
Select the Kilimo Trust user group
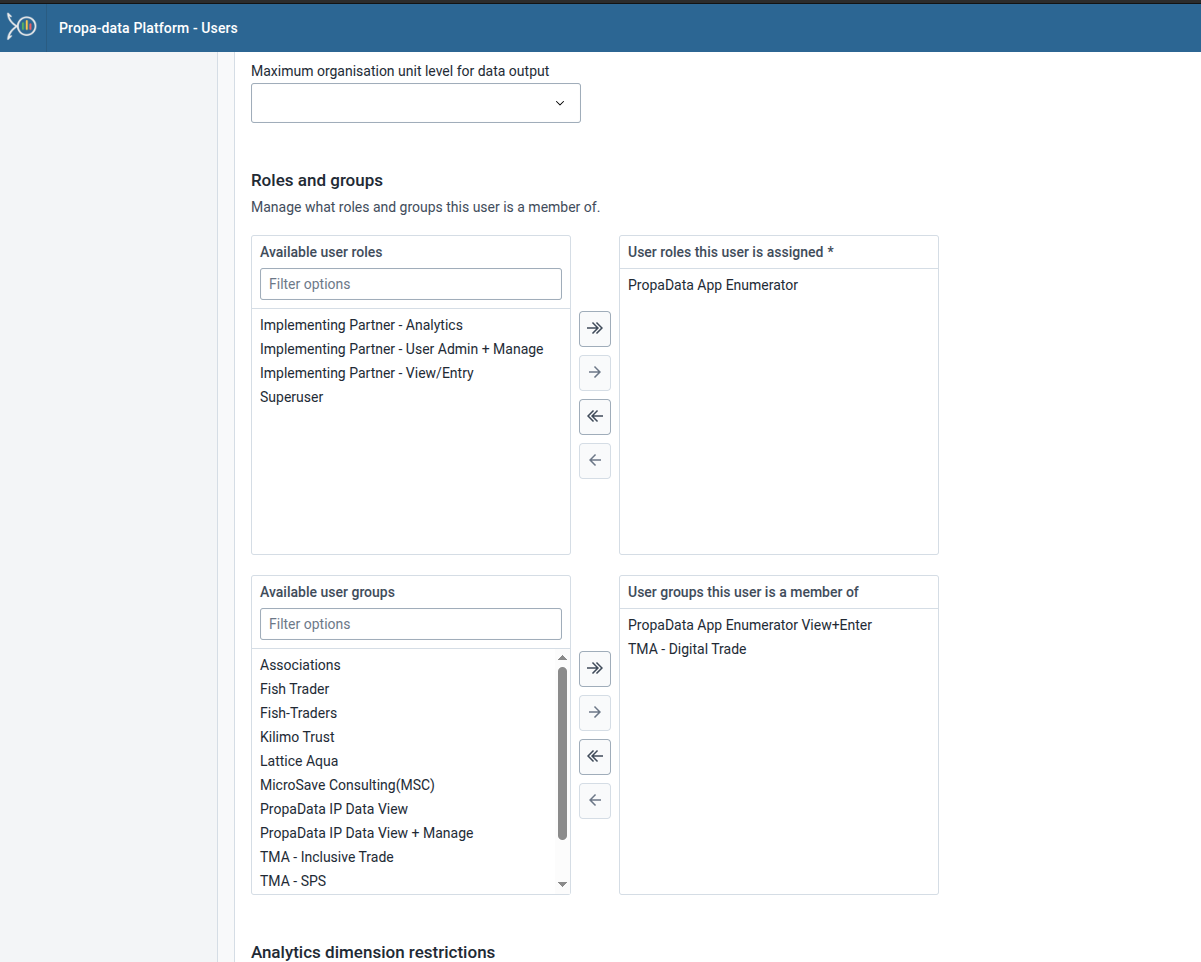[297, 737]
